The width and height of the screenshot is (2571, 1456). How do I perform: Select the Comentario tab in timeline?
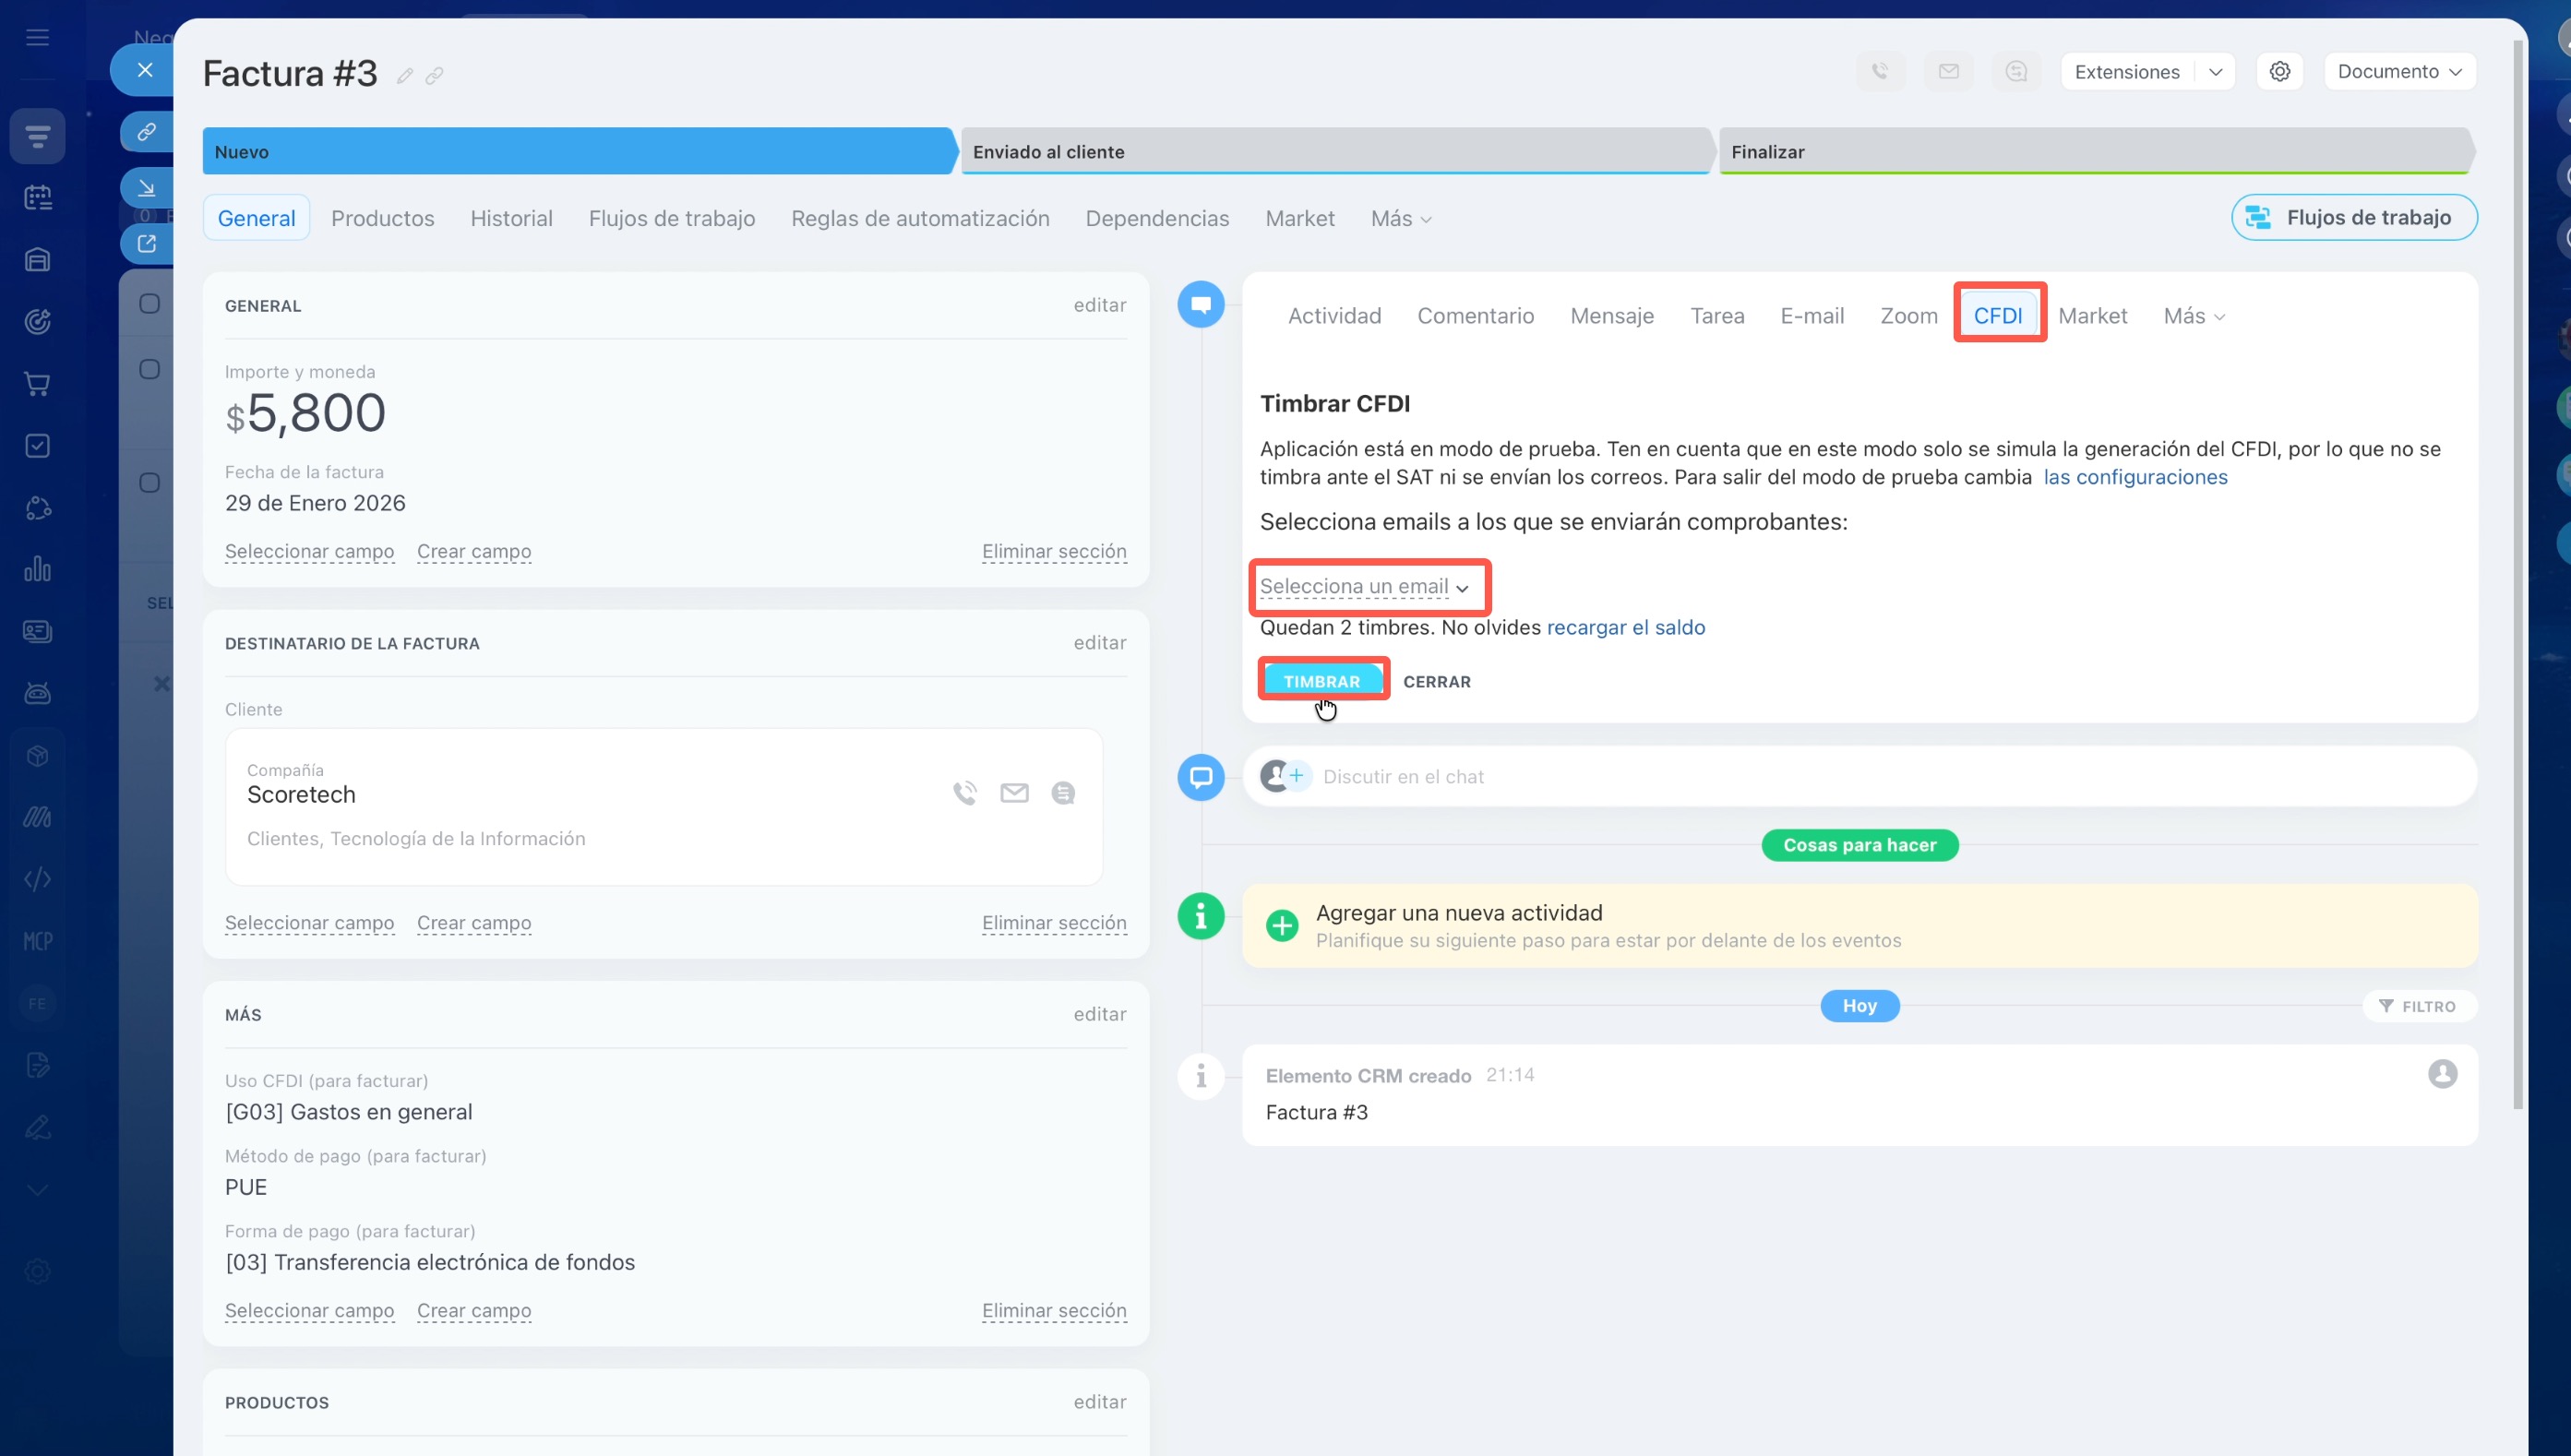(x=1475, y=316)
